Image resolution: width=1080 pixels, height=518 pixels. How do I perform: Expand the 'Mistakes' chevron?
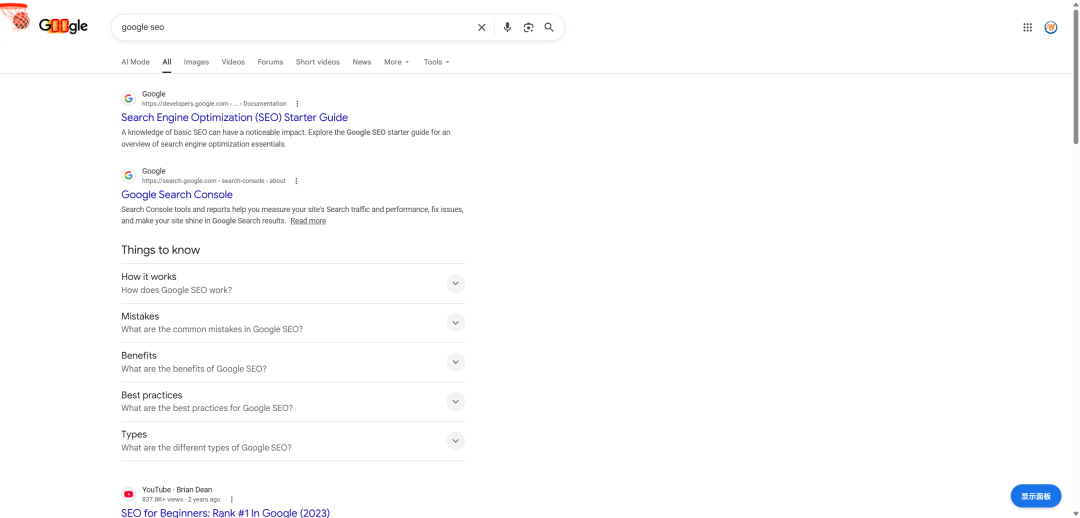click(455, 322)
